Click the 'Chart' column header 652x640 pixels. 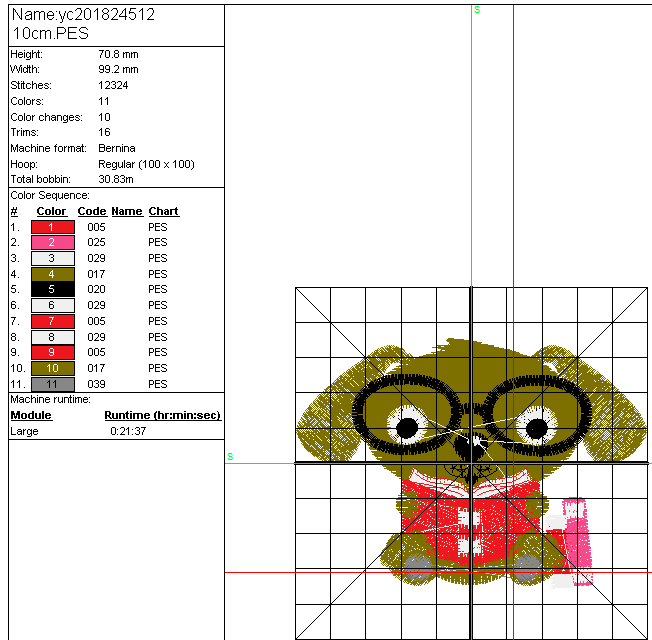163,211
